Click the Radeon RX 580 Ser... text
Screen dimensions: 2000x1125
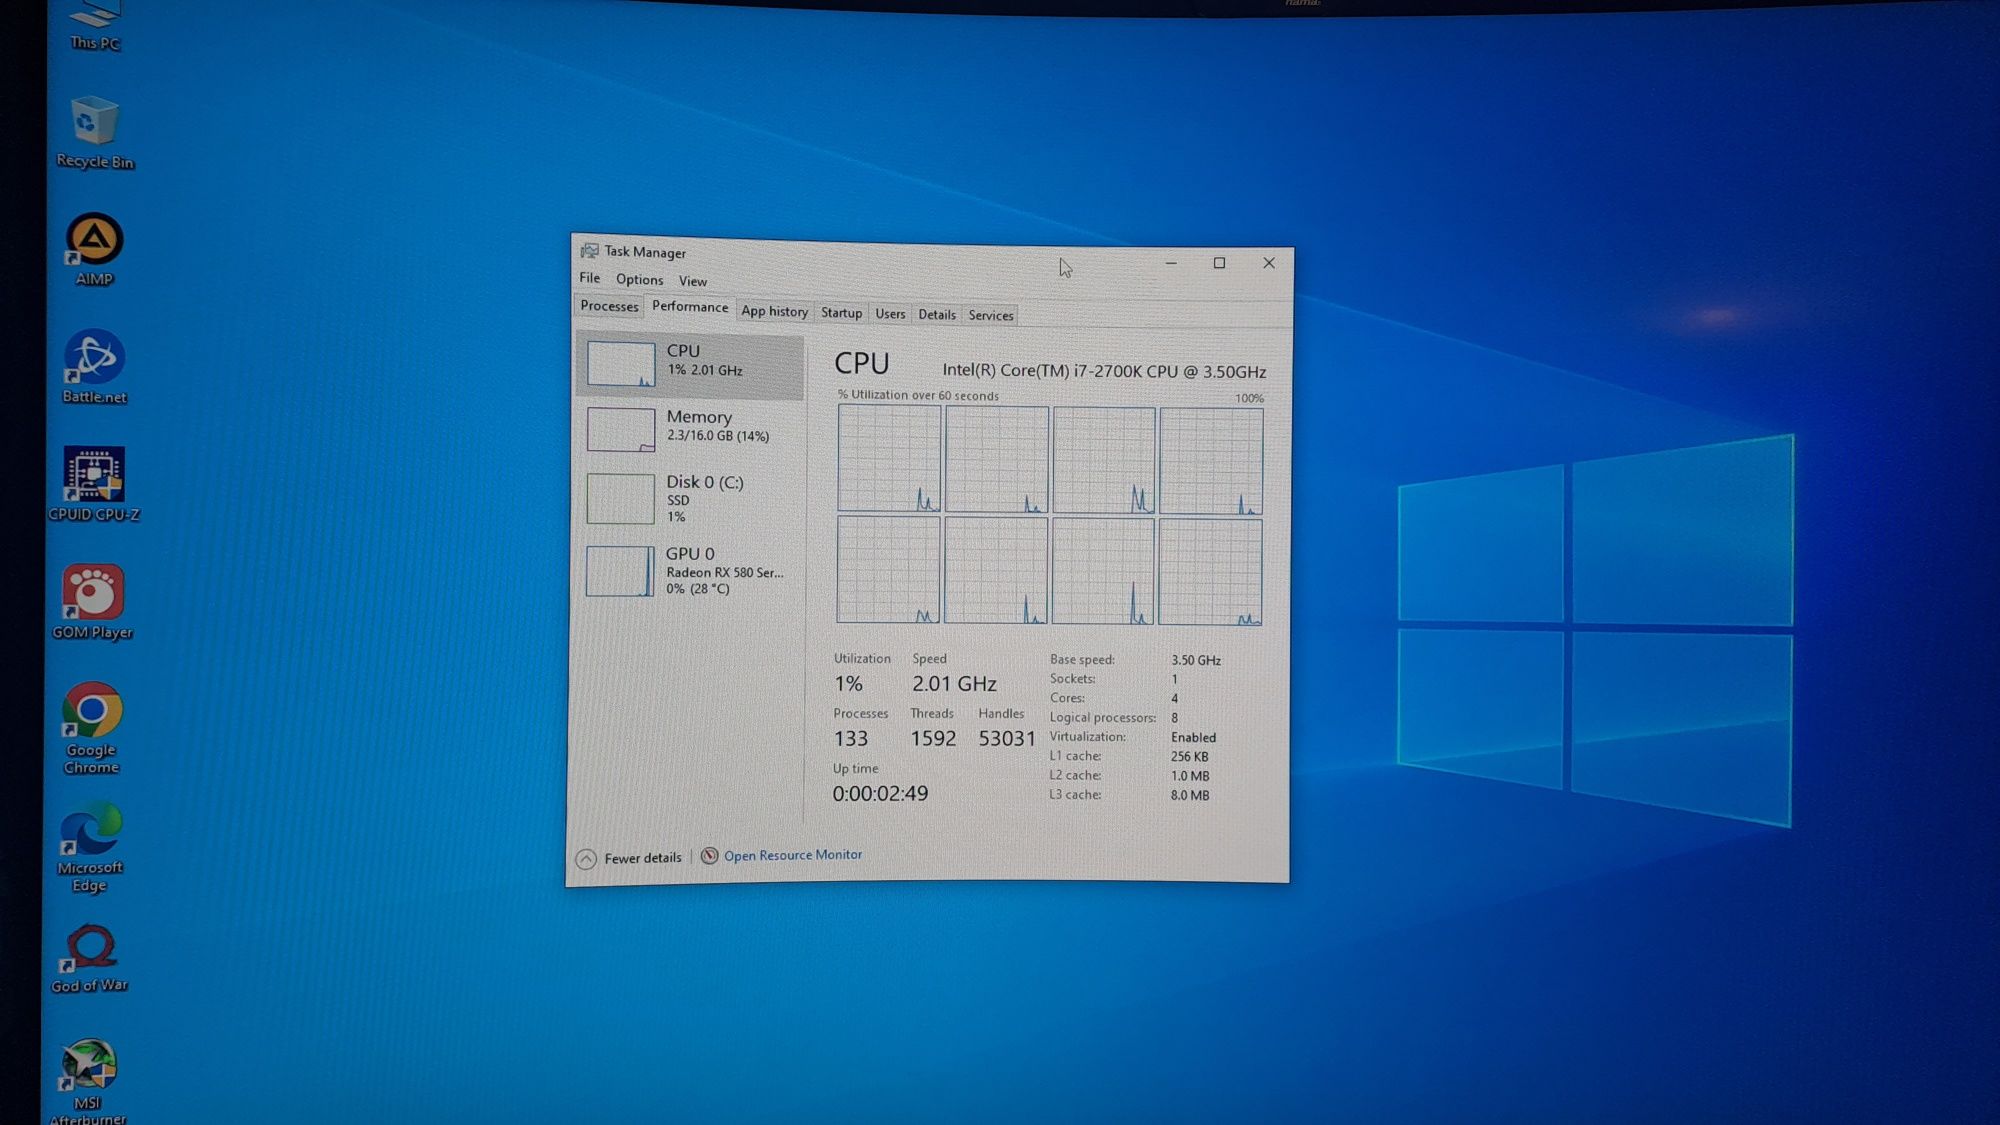(725, 573)
